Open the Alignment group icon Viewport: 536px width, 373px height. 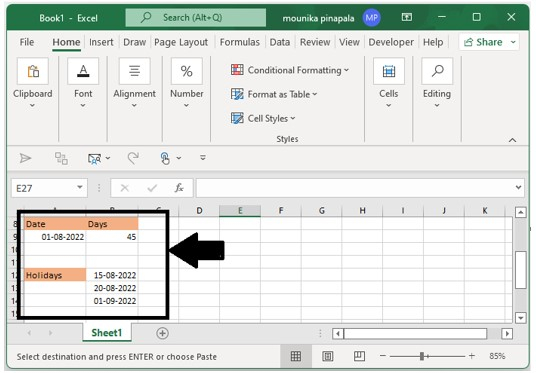pyautogui.click(x=134, y=71)
